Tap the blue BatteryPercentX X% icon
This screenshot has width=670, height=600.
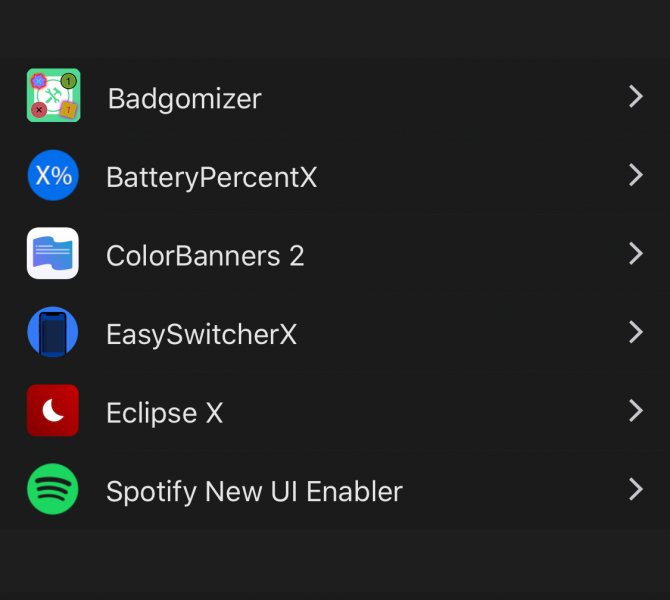(x=53, y=176)
